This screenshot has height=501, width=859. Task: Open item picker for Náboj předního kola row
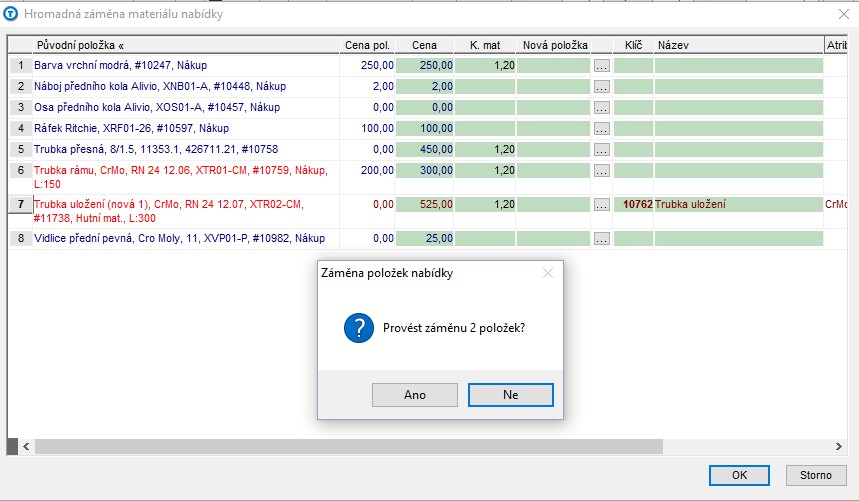(x=602, y=87)
